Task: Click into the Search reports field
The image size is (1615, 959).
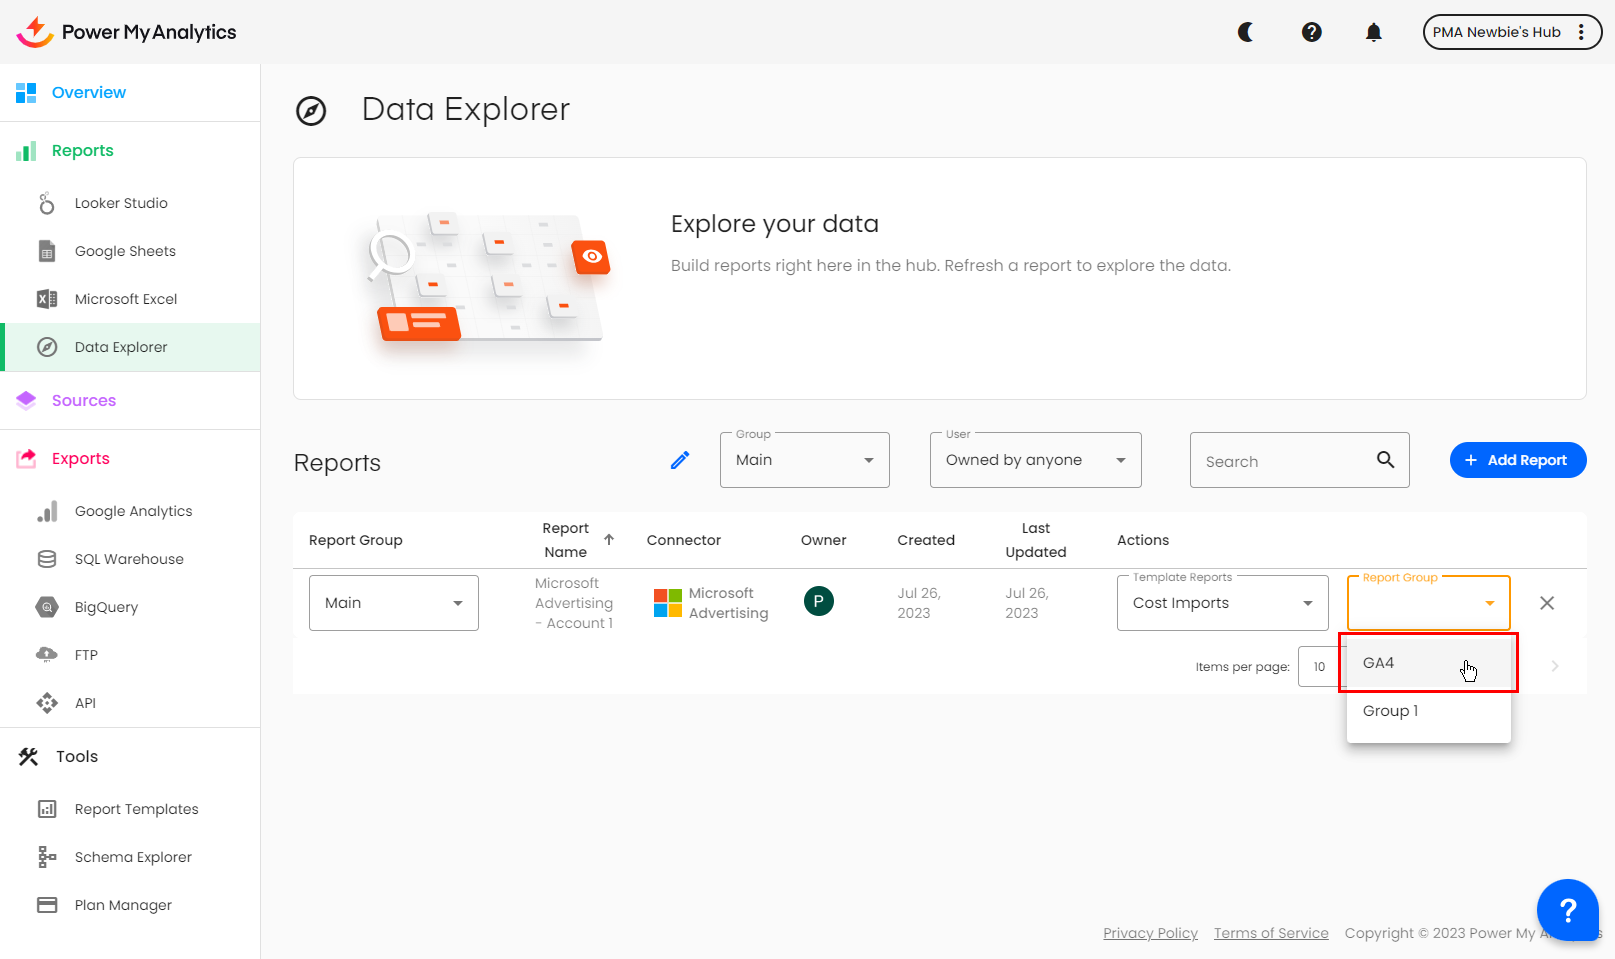Action: 1285,461
